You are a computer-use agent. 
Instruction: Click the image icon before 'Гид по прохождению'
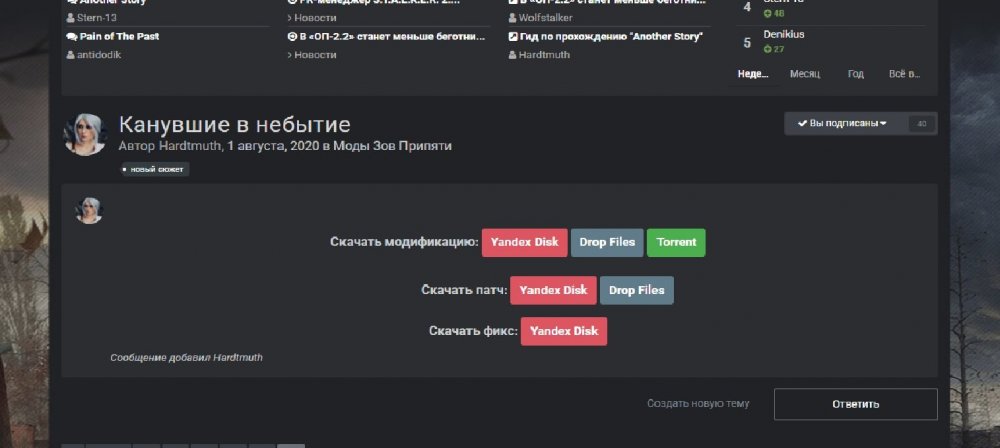tap(513, 37)
